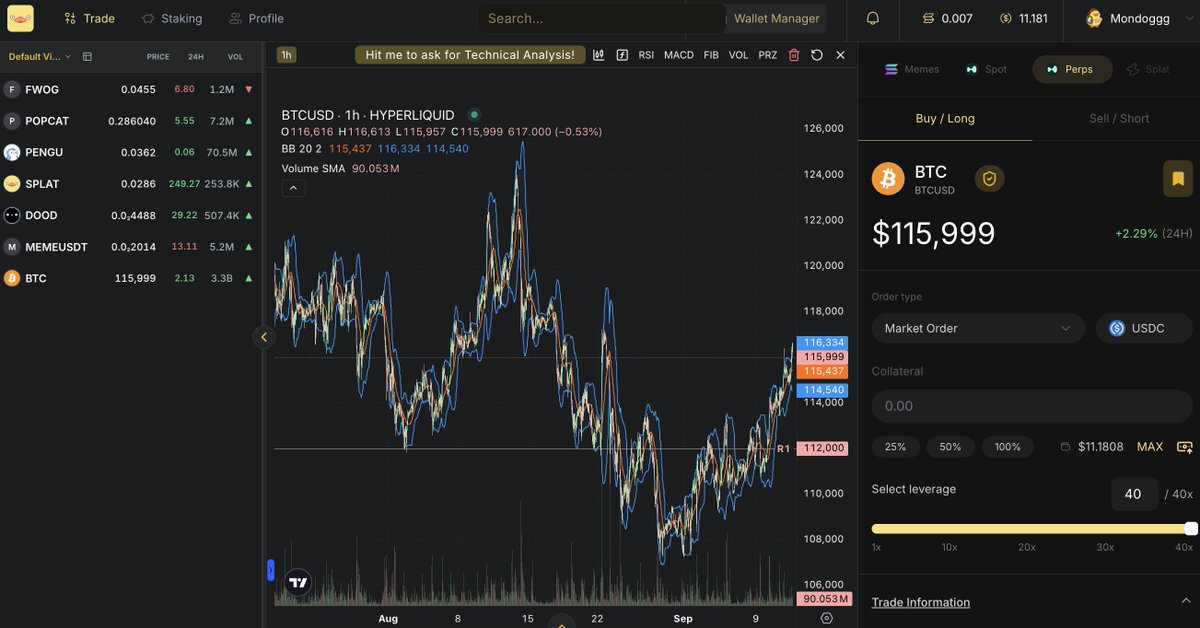Open the Default View dropdown
The width and height of the screenshot is (1200, 628).
42,57
